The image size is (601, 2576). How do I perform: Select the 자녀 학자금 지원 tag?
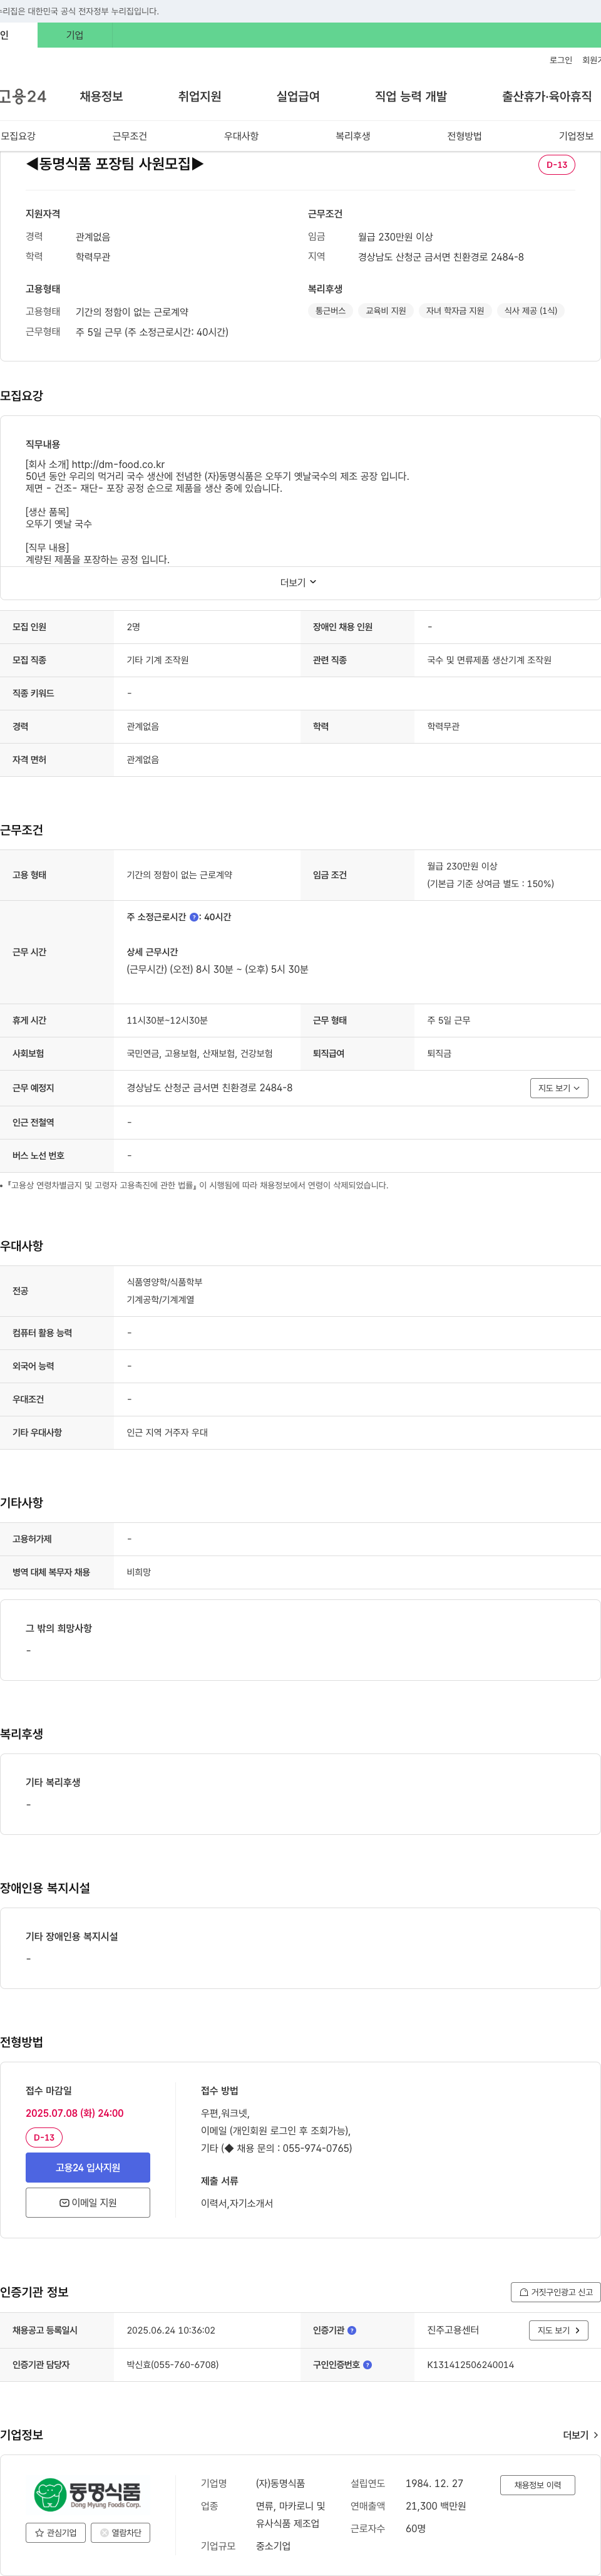coord(455,311)
